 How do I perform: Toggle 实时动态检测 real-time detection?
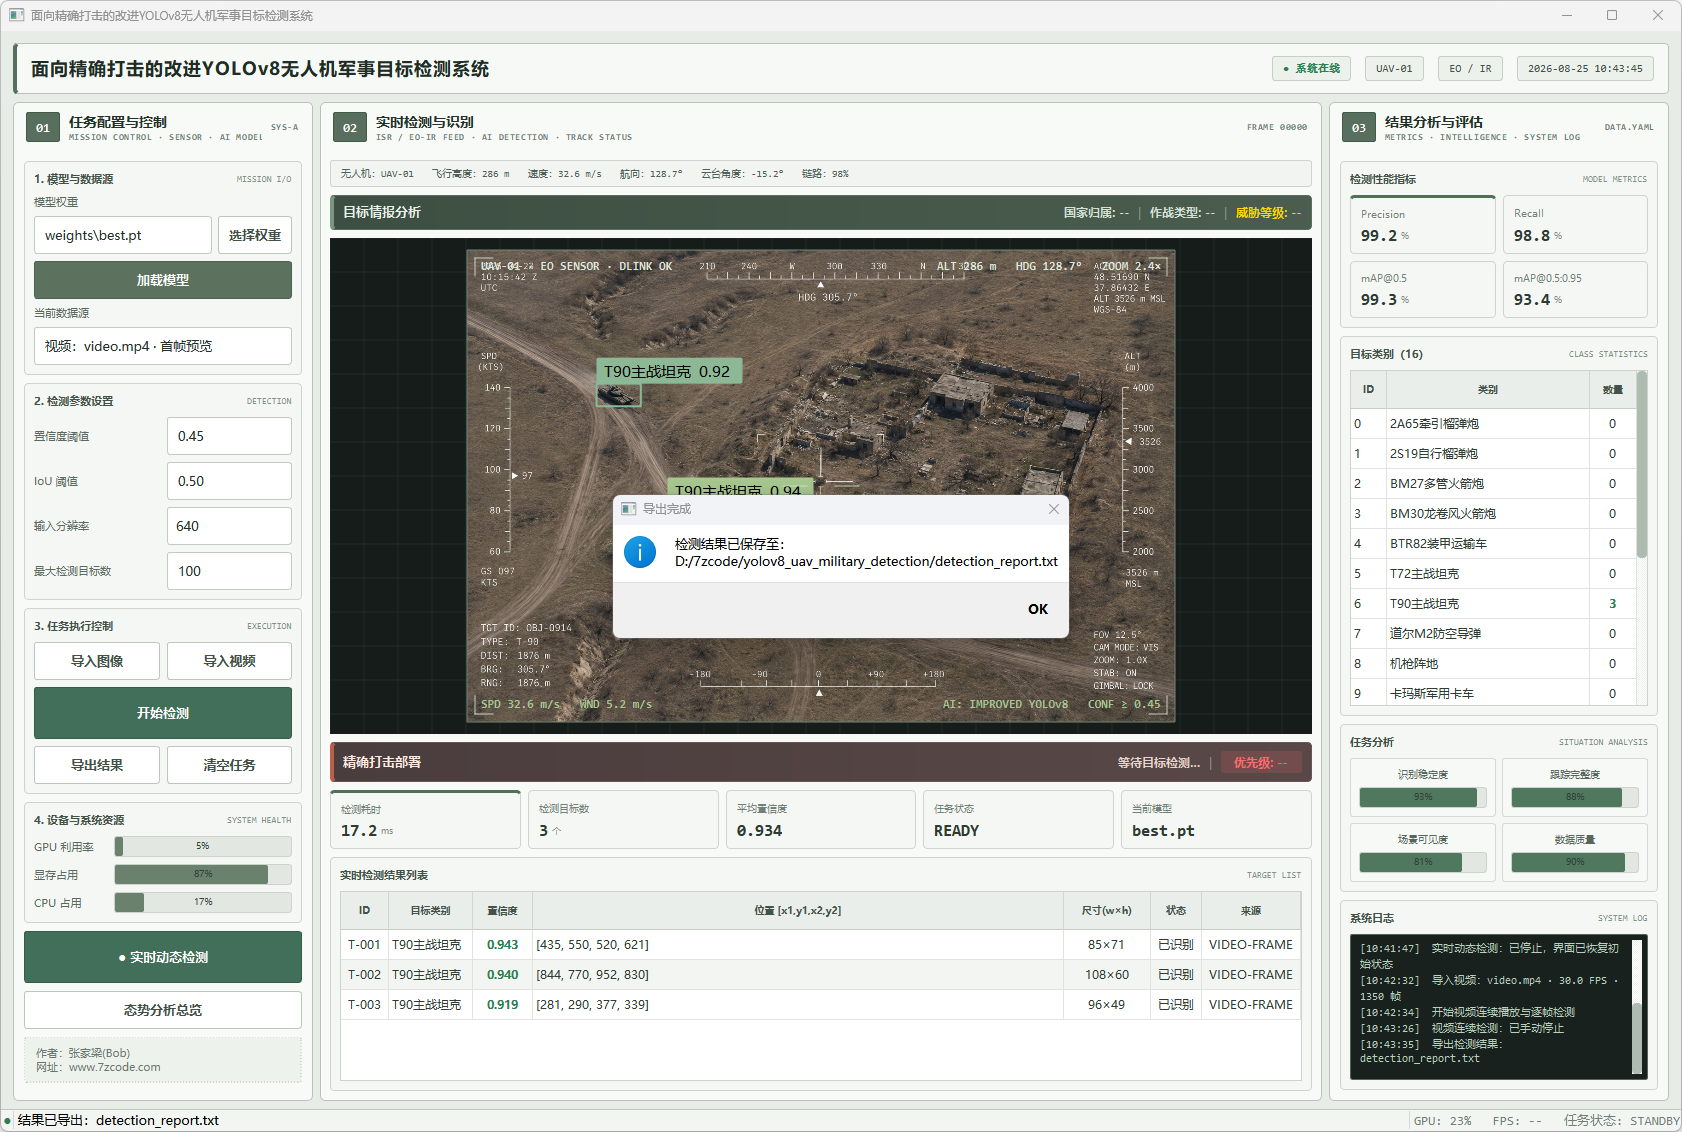point(163,957)
